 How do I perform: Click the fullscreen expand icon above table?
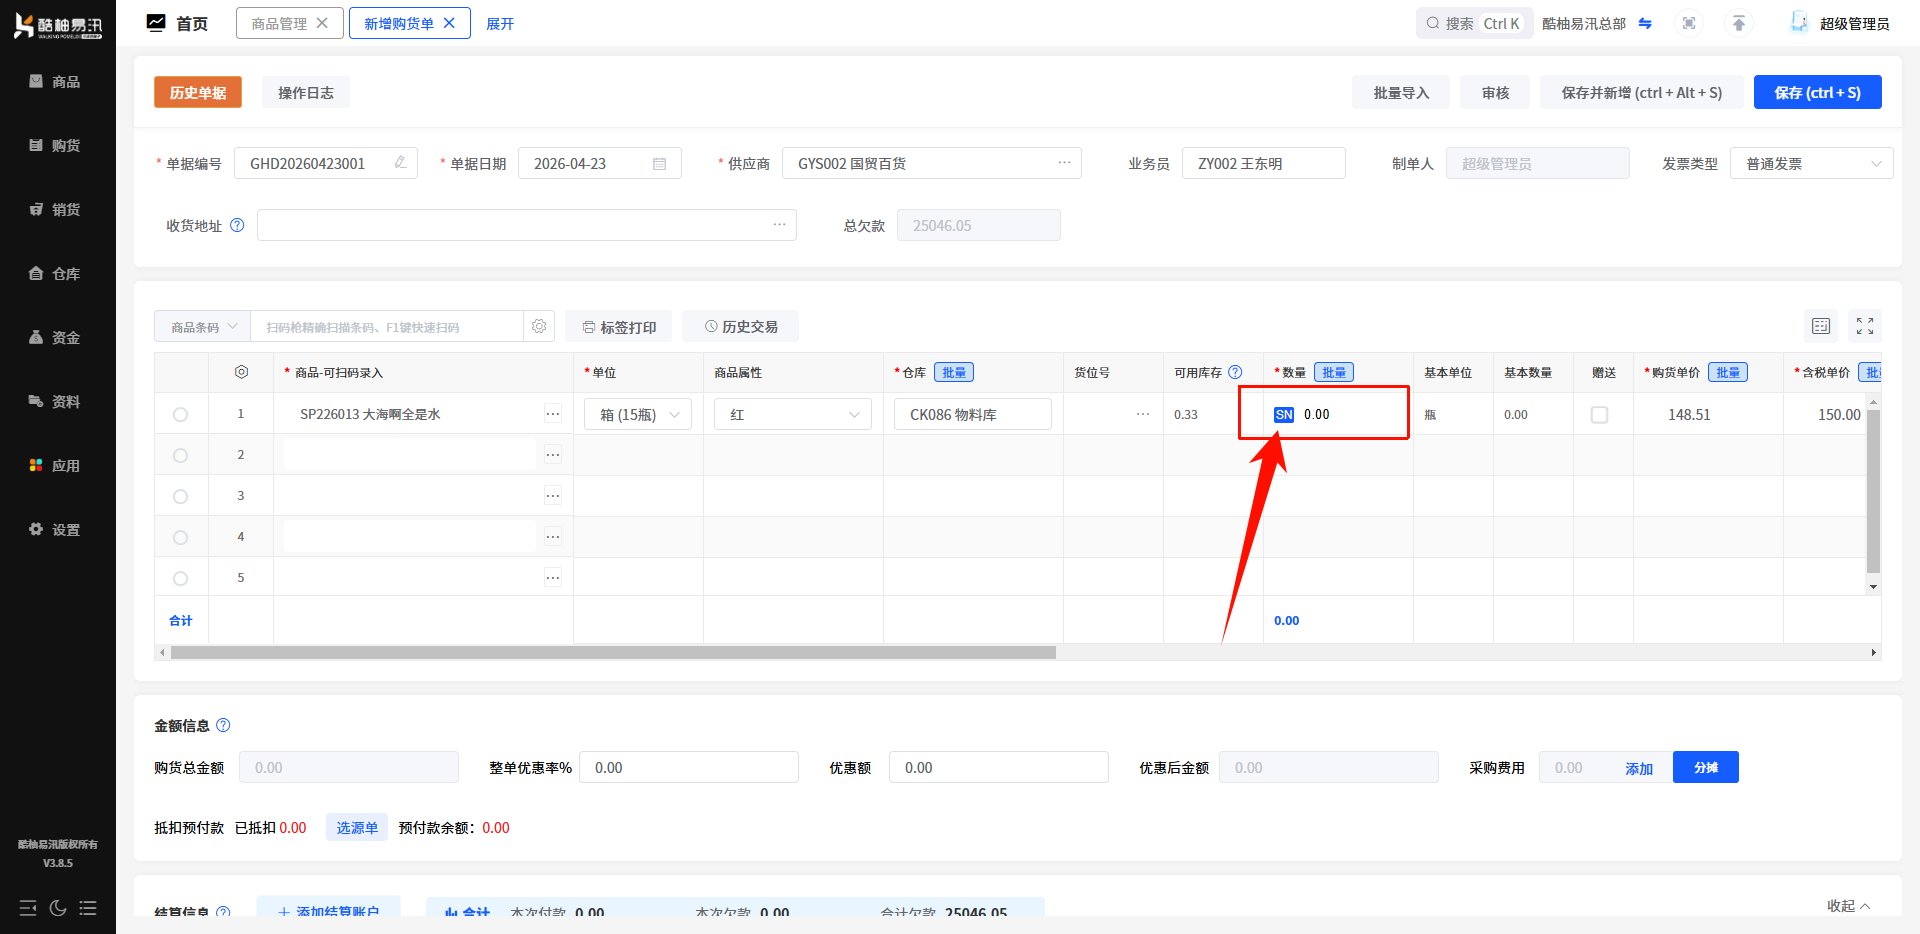coord(1865,326)
